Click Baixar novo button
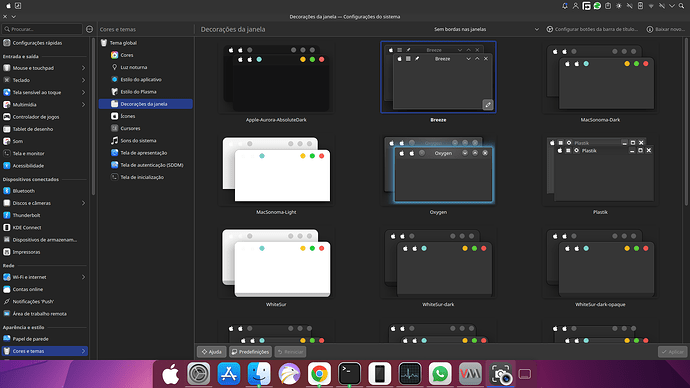The height and width of the screenshot is (388, 690). (666, 29)
